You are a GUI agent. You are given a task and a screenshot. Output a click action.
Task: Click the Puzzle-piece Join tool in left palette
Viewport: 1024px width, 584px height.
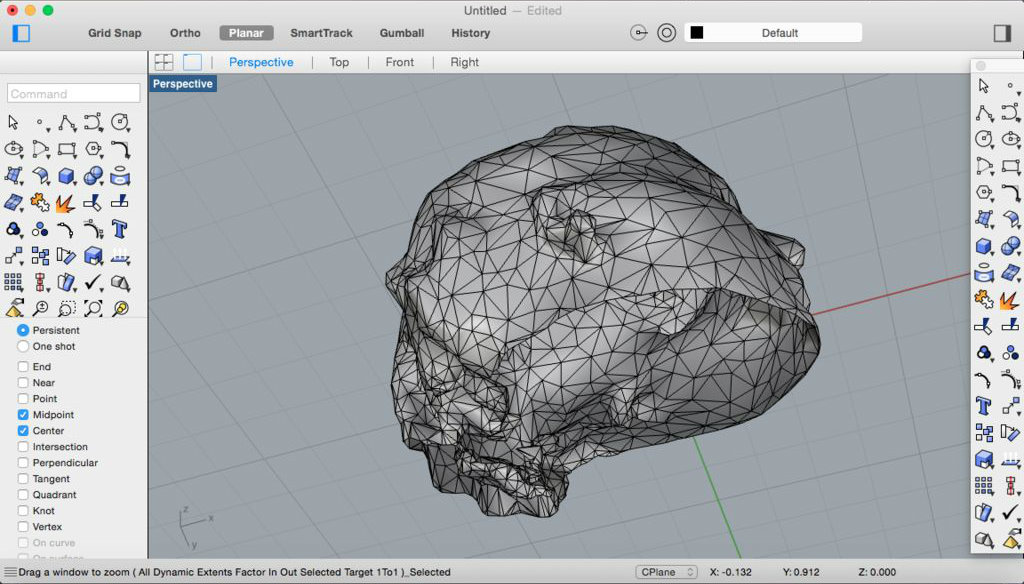click(40, 203)
